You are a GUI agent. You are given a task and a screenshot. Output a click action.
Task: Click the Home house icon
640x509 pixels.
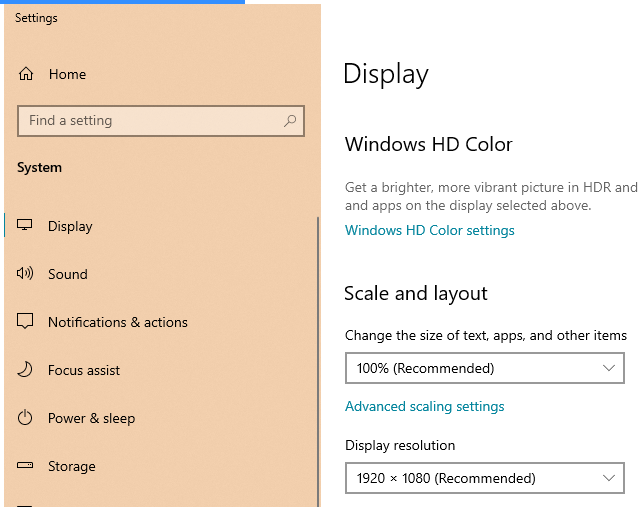click(x=26, y=74)
